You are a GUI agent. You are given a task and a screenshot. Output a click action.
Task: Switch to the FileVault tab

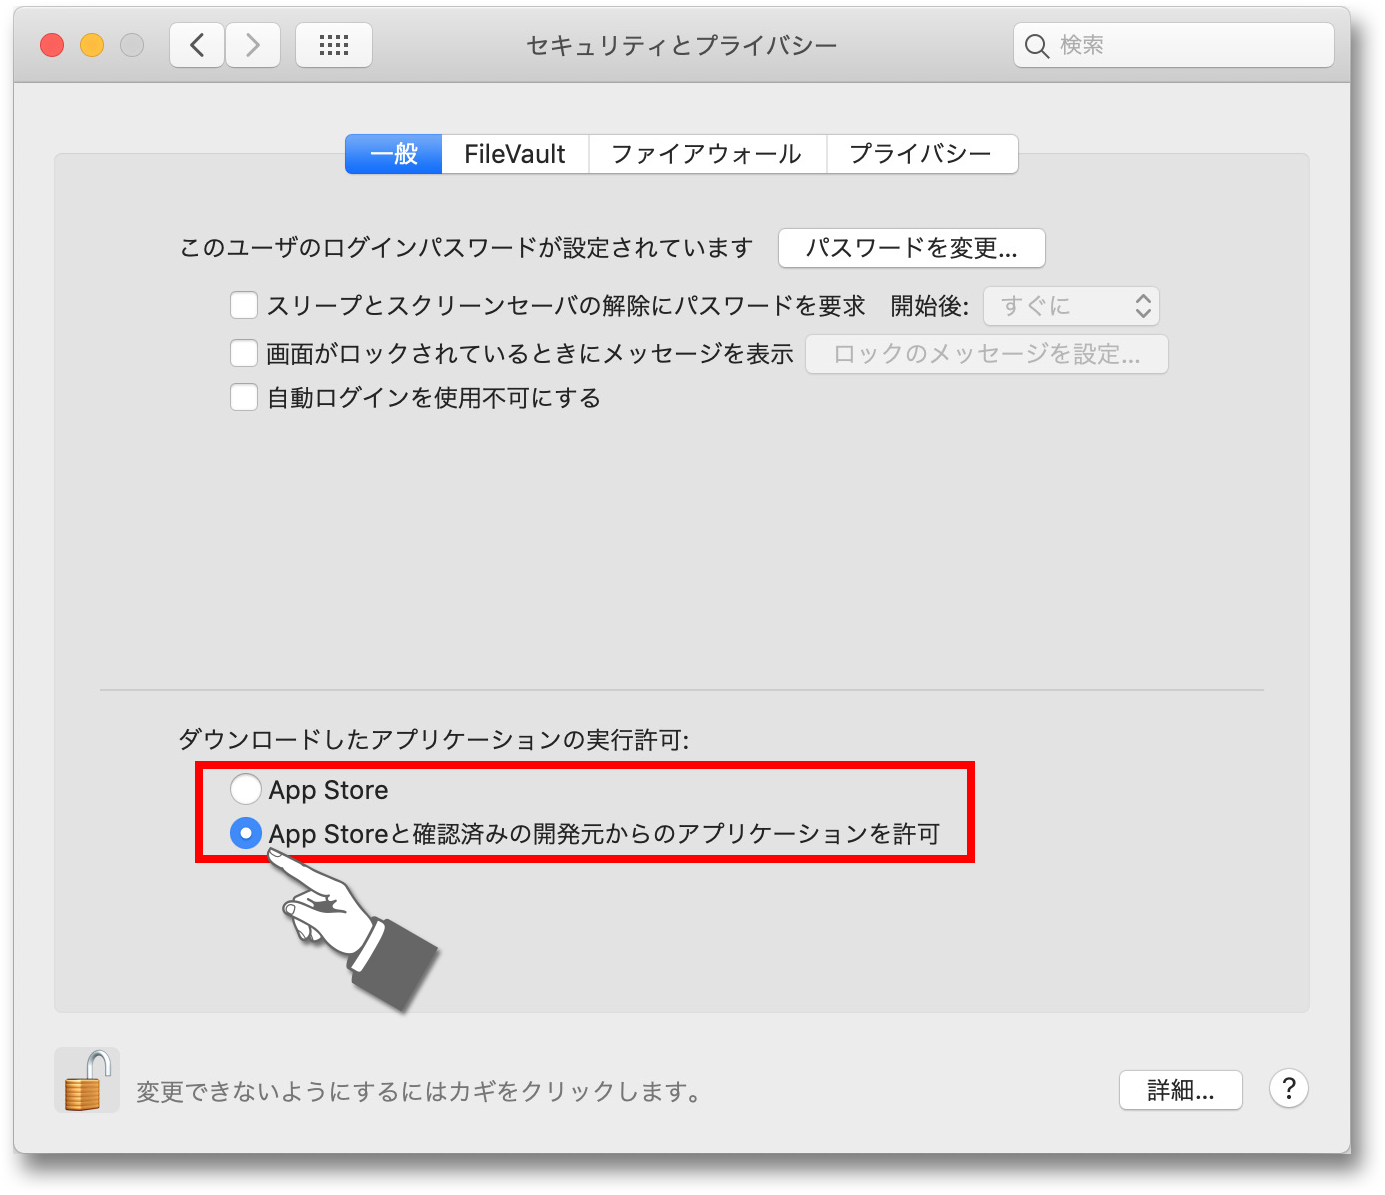pyautogui.click(x=515, y=154)
